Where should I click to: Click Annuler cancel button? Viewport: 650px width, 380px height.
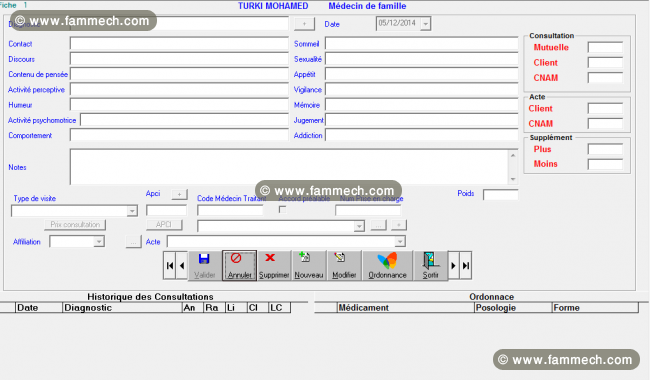pyautogui.click(x=239, y=266)
